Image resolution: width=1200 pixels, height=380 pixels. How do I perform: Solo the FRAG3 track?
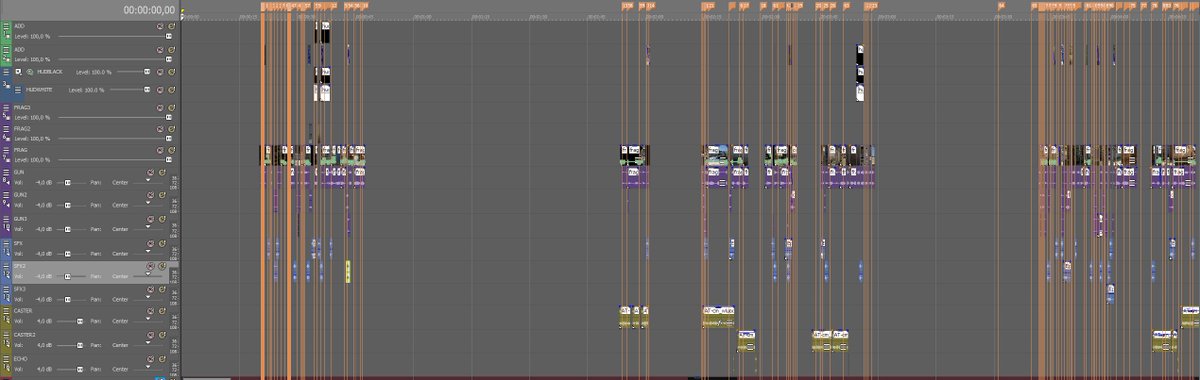tap(172, 107)
